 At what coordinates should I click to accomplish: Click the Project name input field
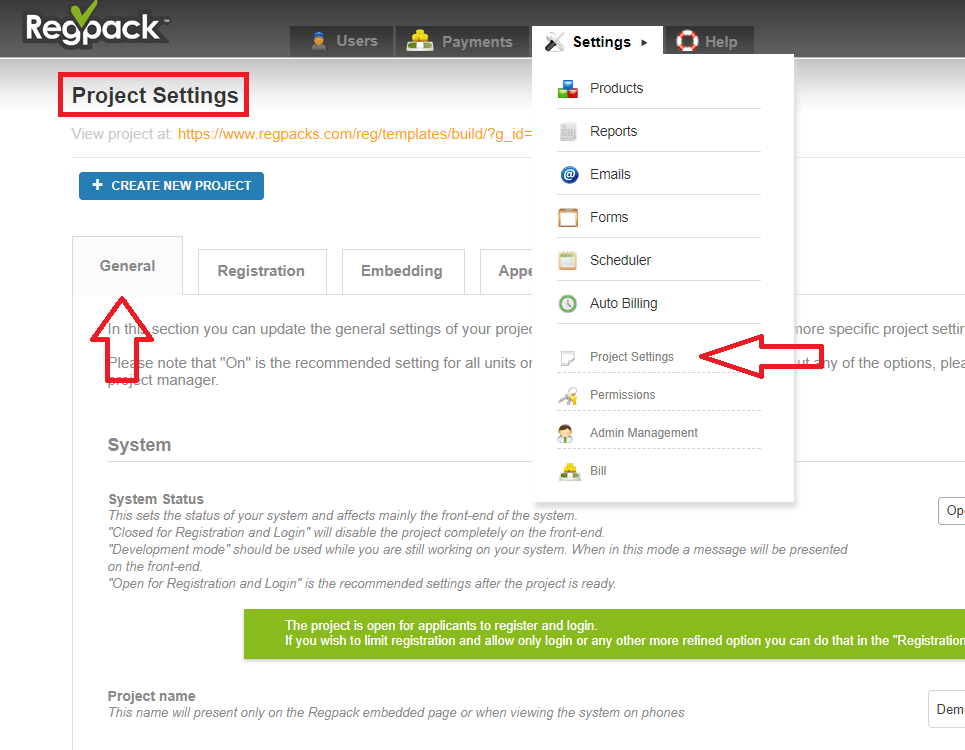tap(946, 709)
